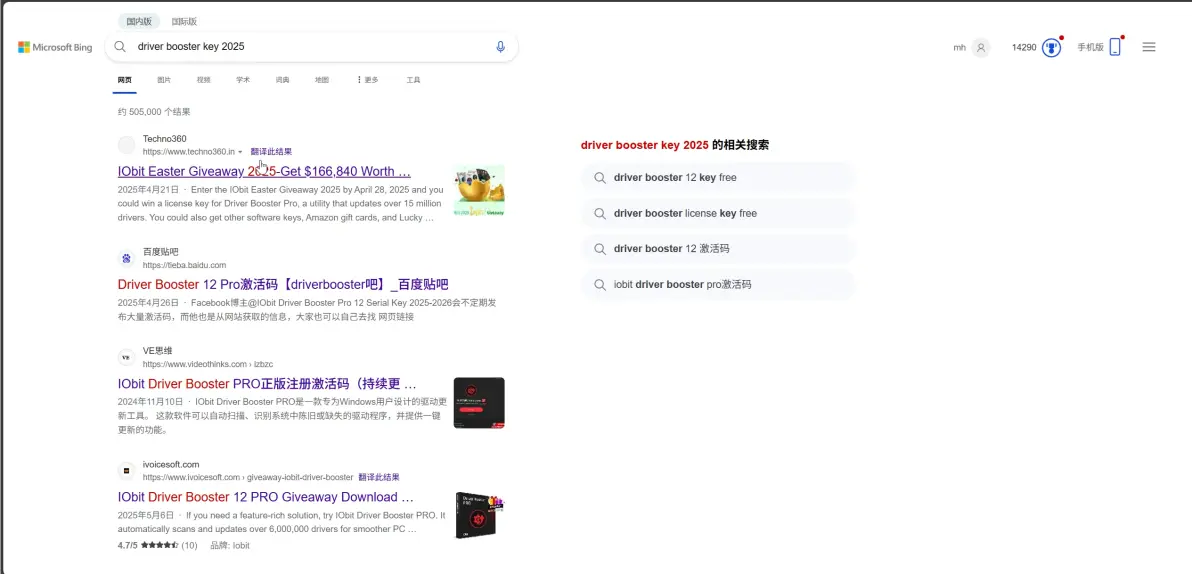Viewport: 1192px width, 574px height.
Task: Open 'IObit Easter Giveaway 2025' result link
Action: click(265, 171)
